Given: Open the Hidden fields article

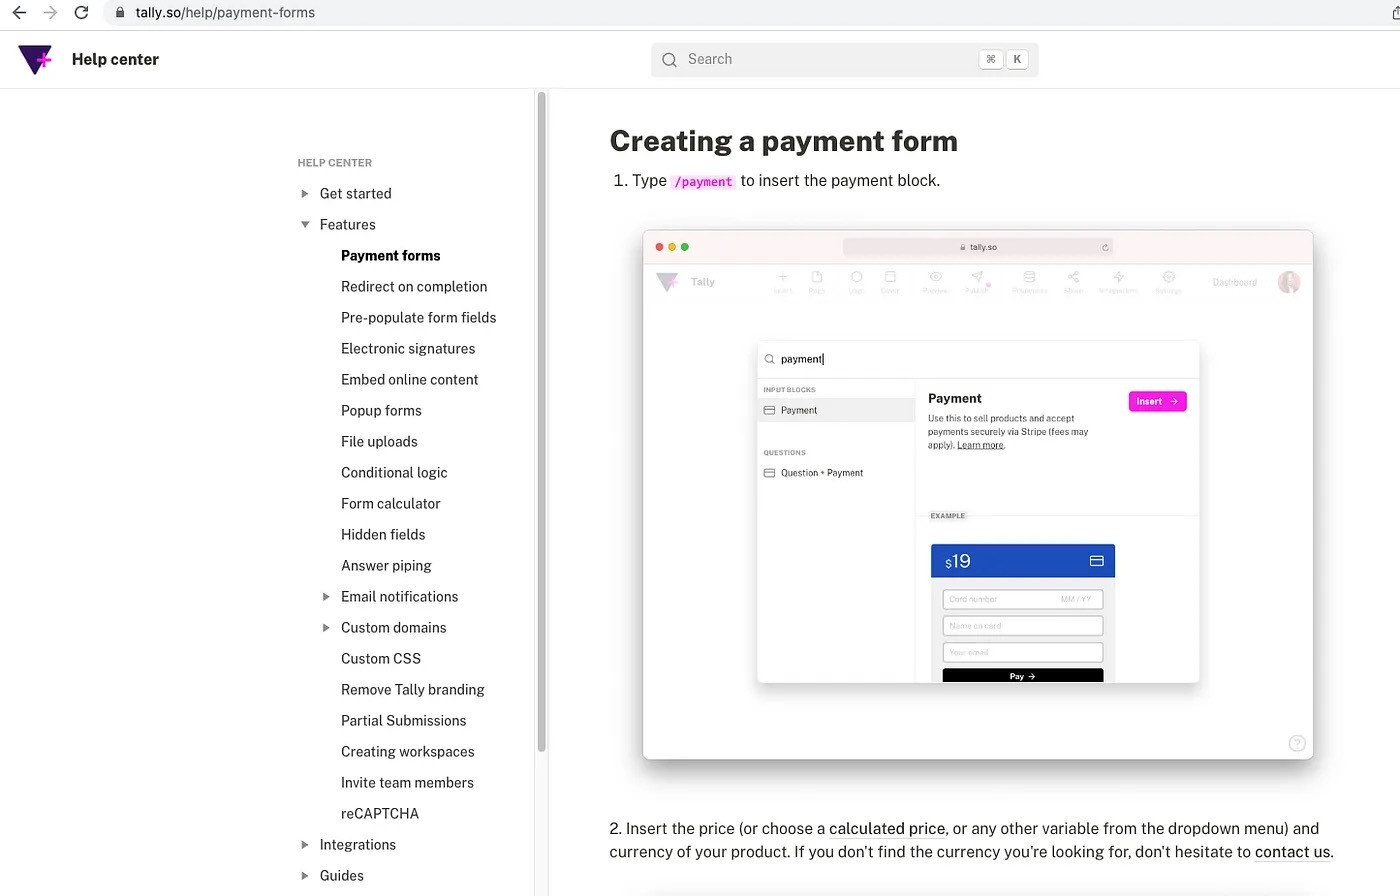Looking at the screenshot, I should 383,535.
